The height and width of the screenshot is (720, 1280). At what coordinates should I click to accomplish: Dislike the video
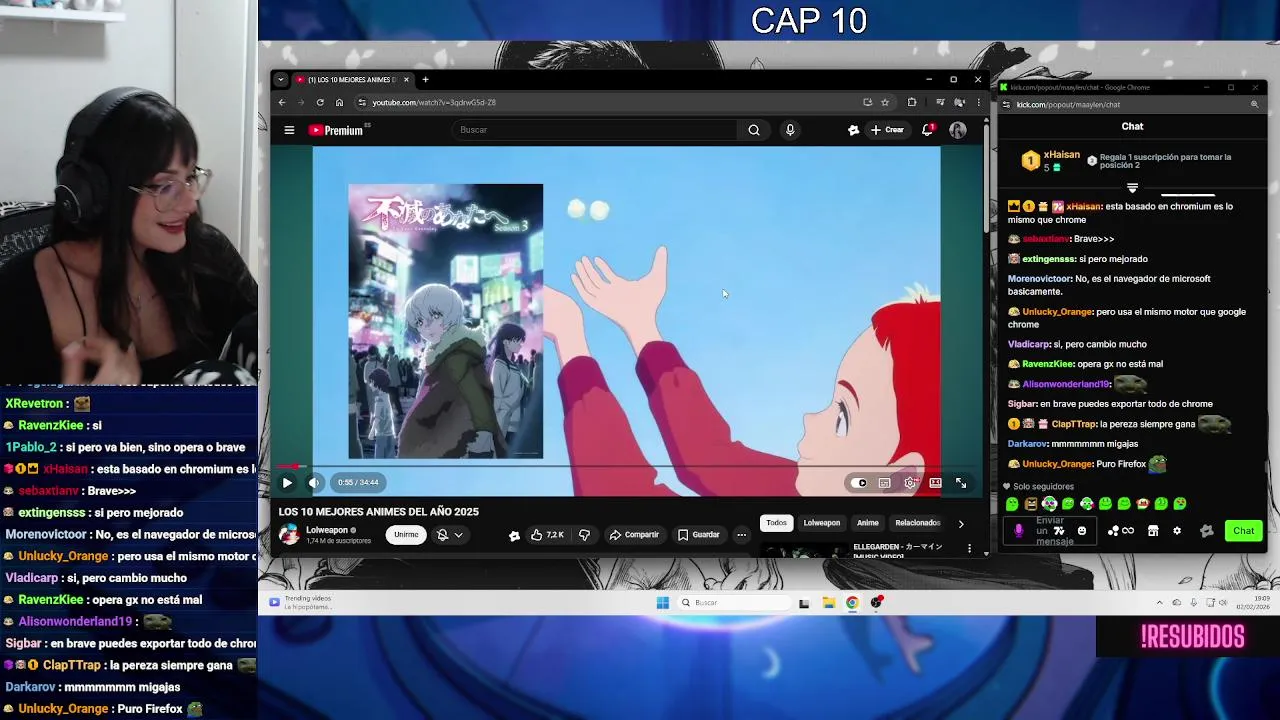(x=585, y=535)
